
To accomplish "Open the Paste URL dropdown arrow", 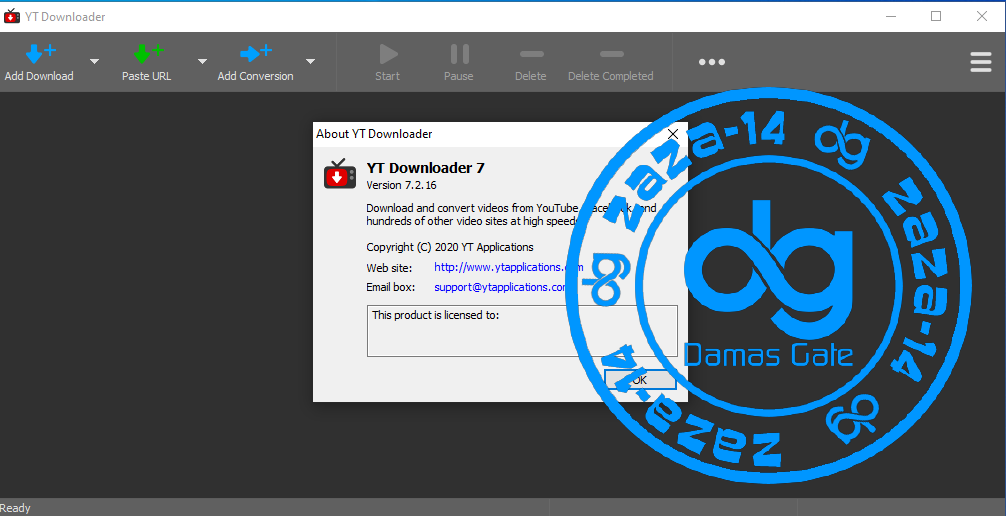I will 202,62.
